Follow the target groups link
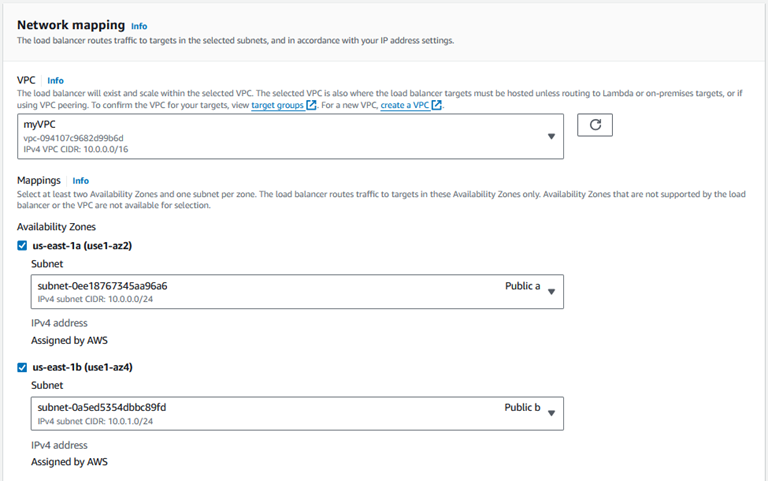The width and height of the screenshot is (768, 481). 277,105
